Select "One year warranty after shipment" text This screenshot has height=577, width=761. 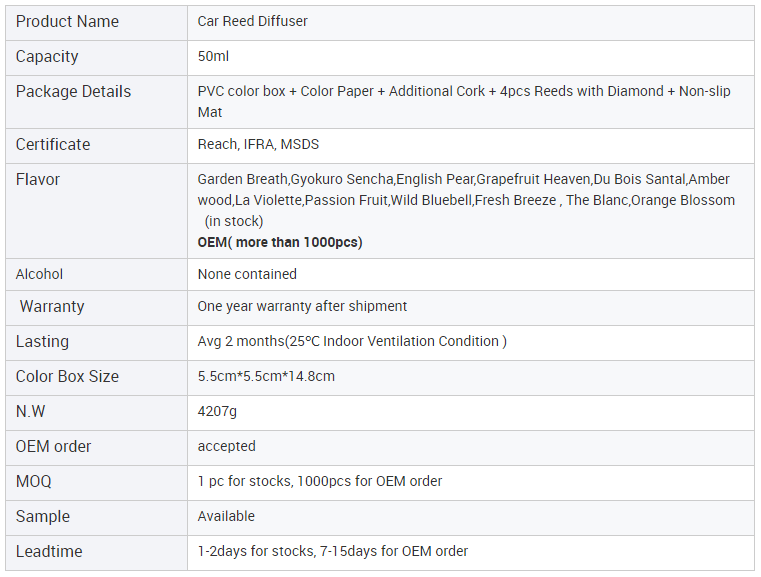tap(302, 307)
